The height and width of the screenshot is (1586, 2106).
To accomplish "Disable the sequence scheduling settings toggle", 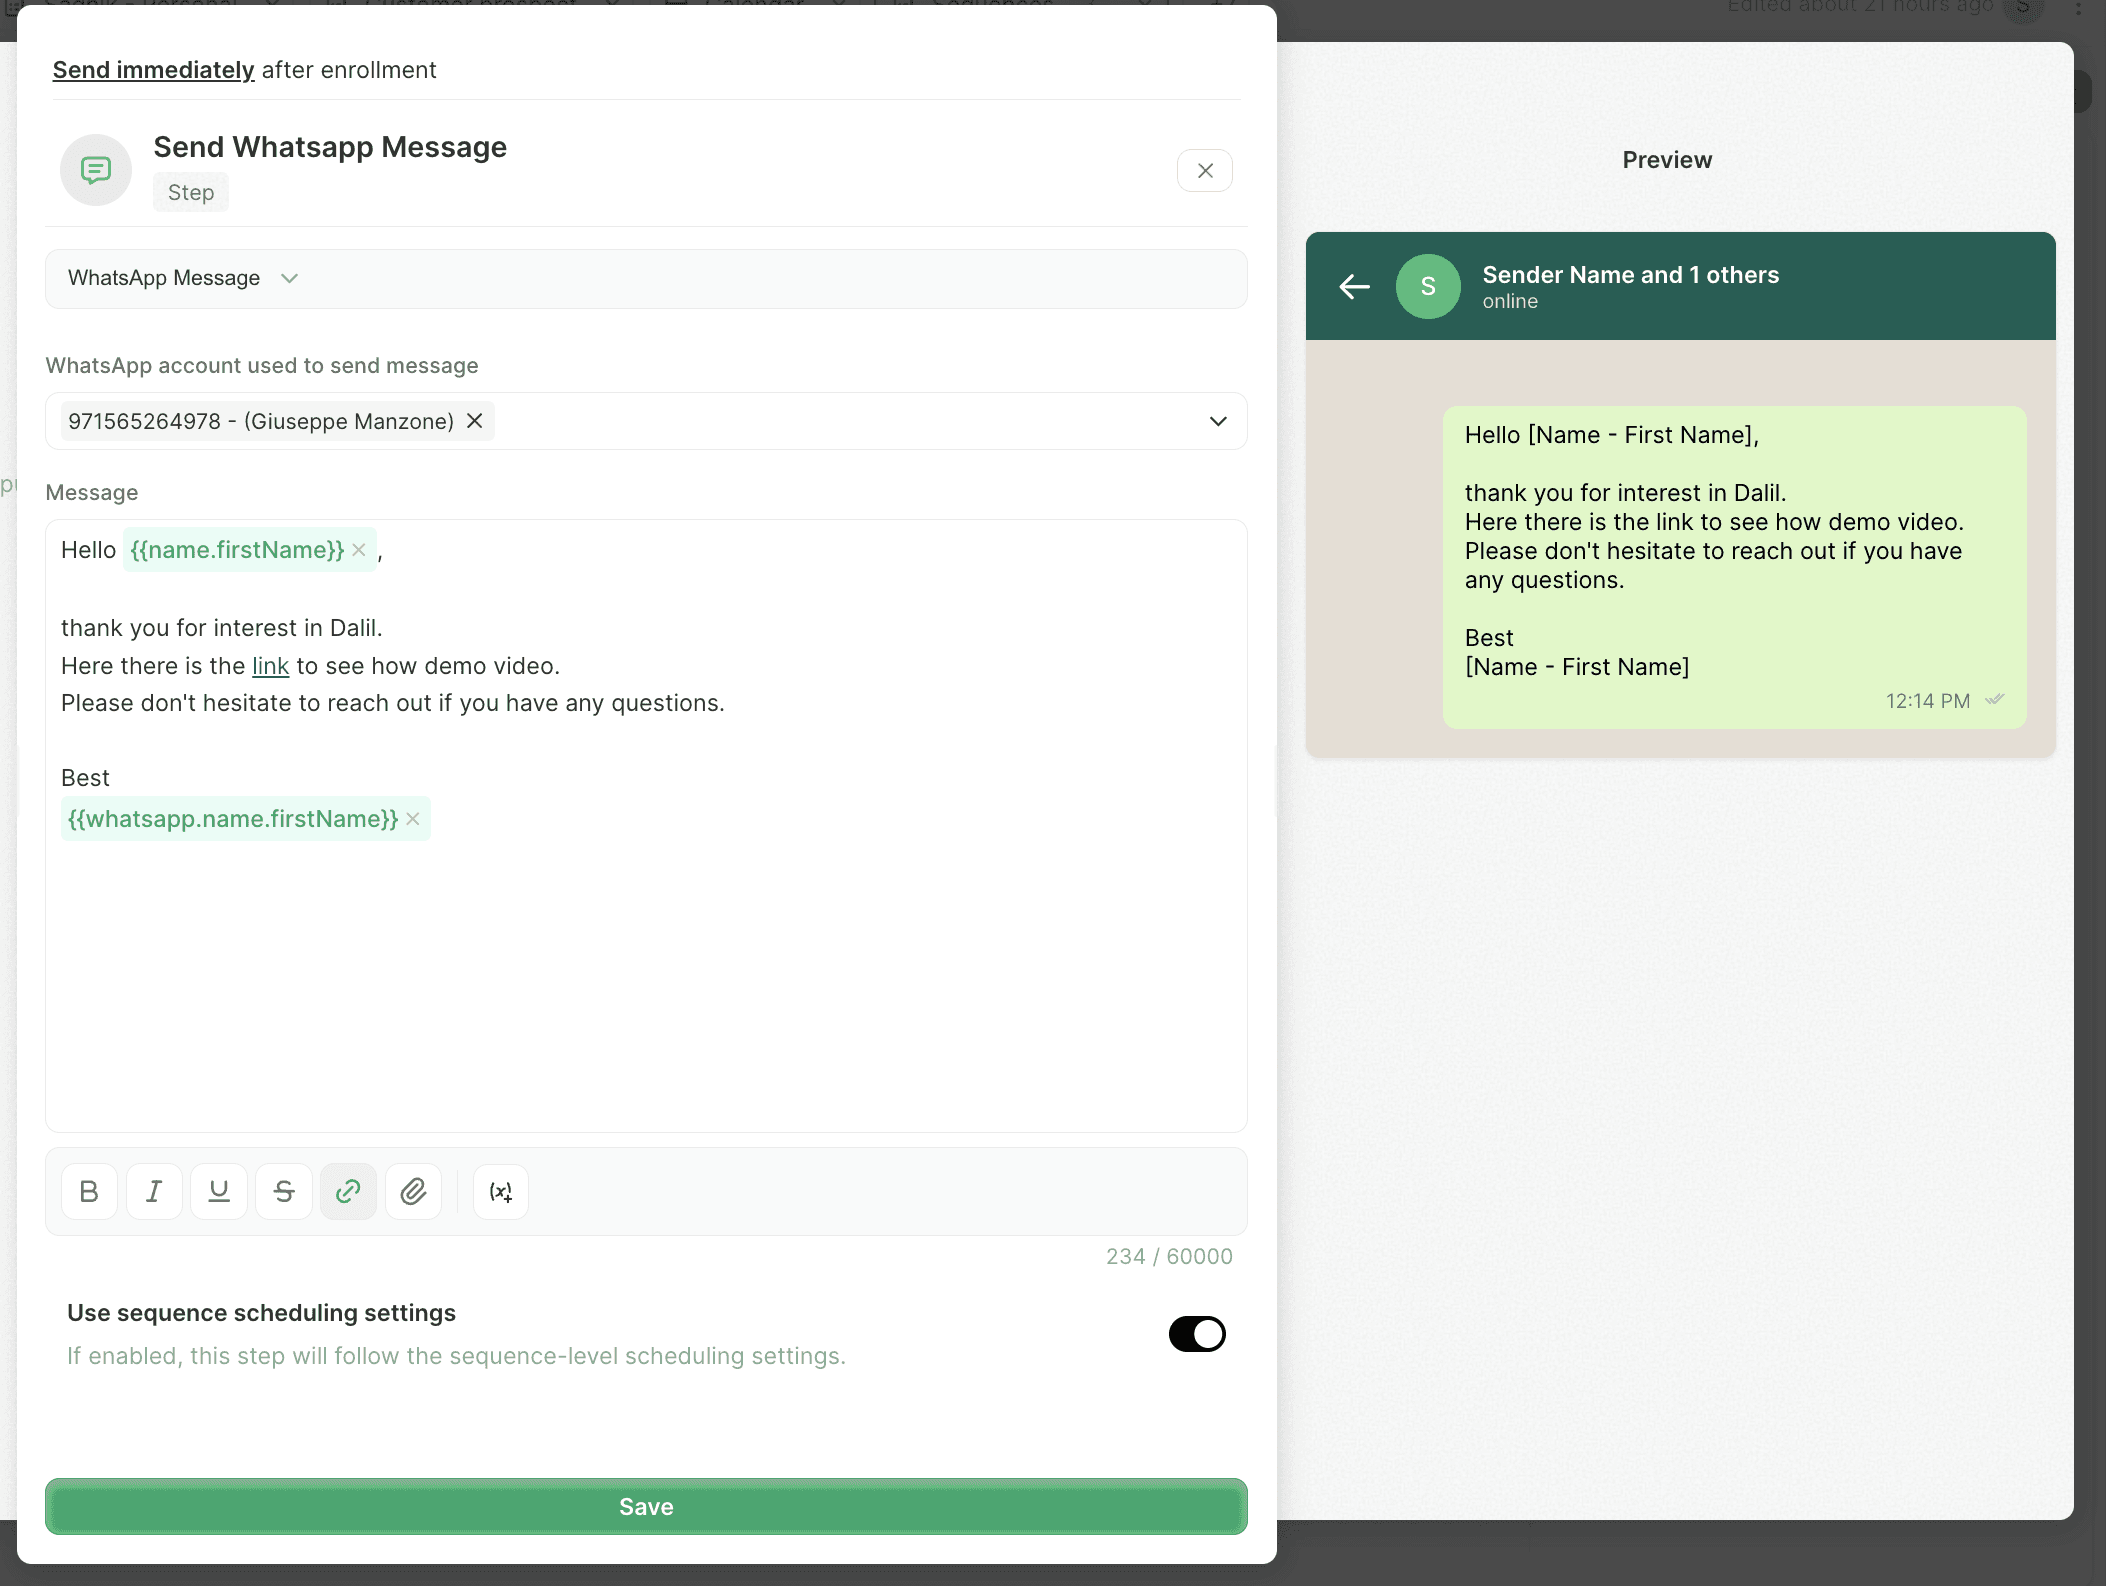I will point(1197,1334).
